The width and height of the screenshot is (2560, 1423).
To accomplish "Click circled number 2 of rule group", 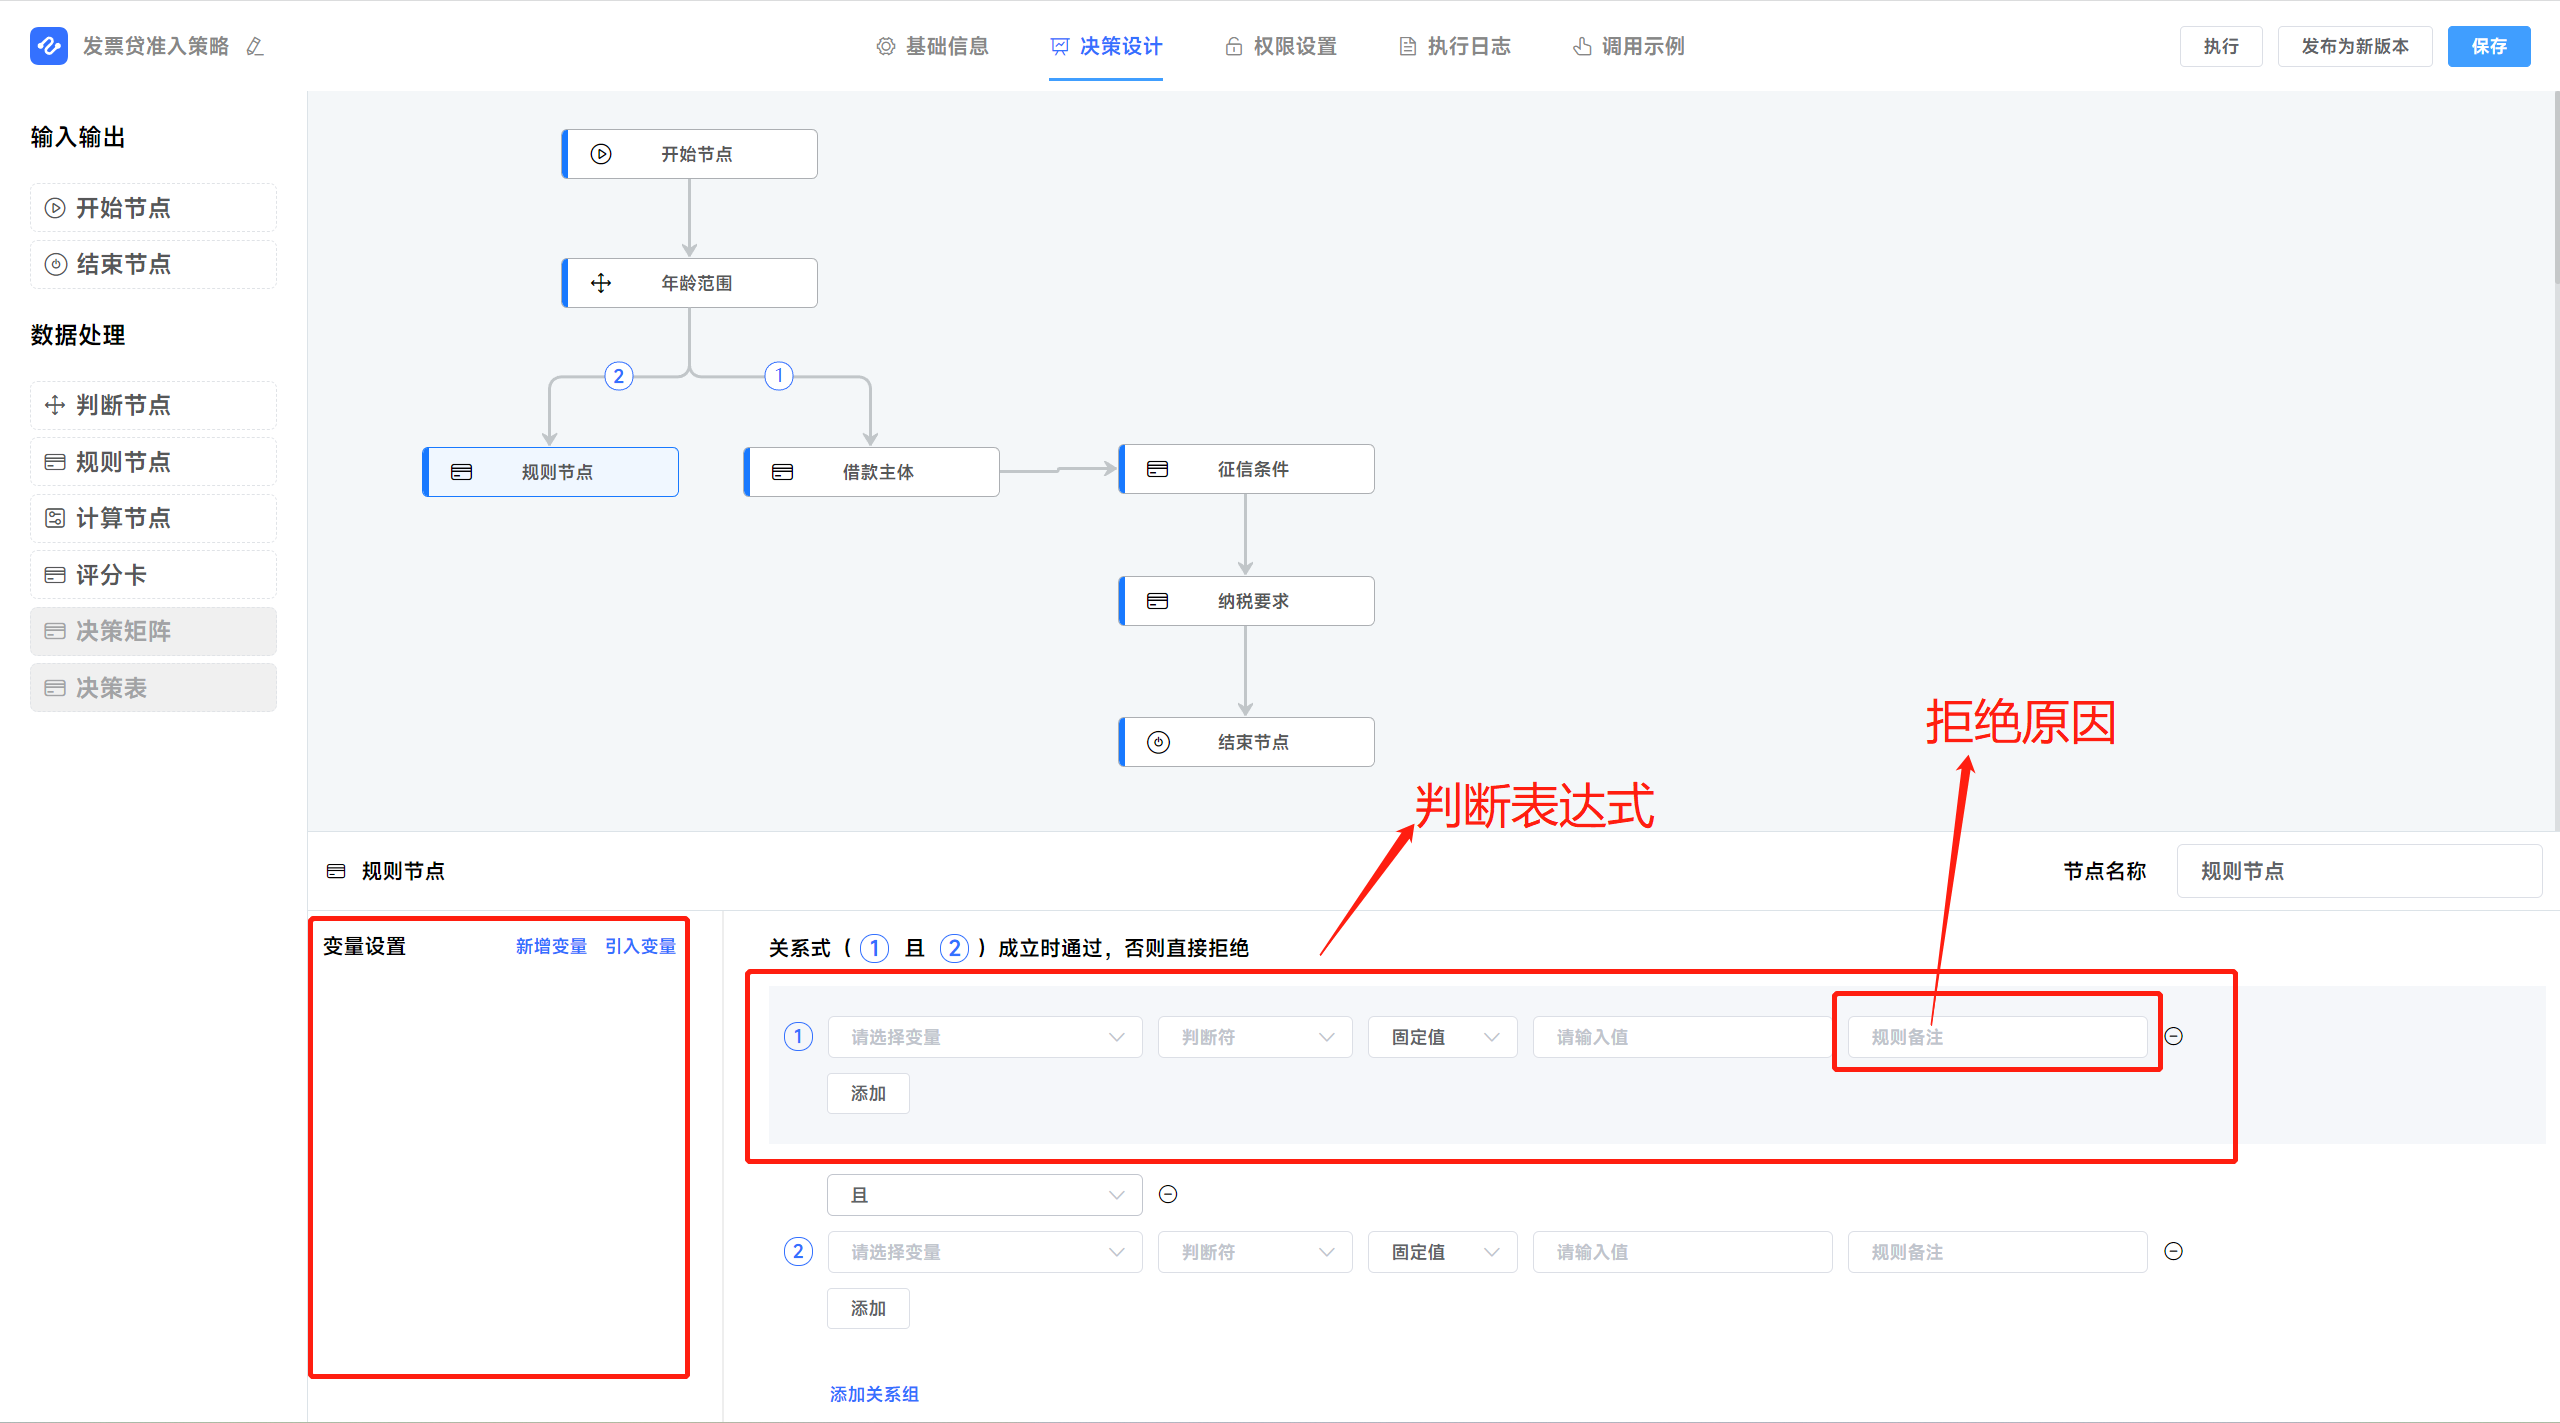I will (798, 1251).
